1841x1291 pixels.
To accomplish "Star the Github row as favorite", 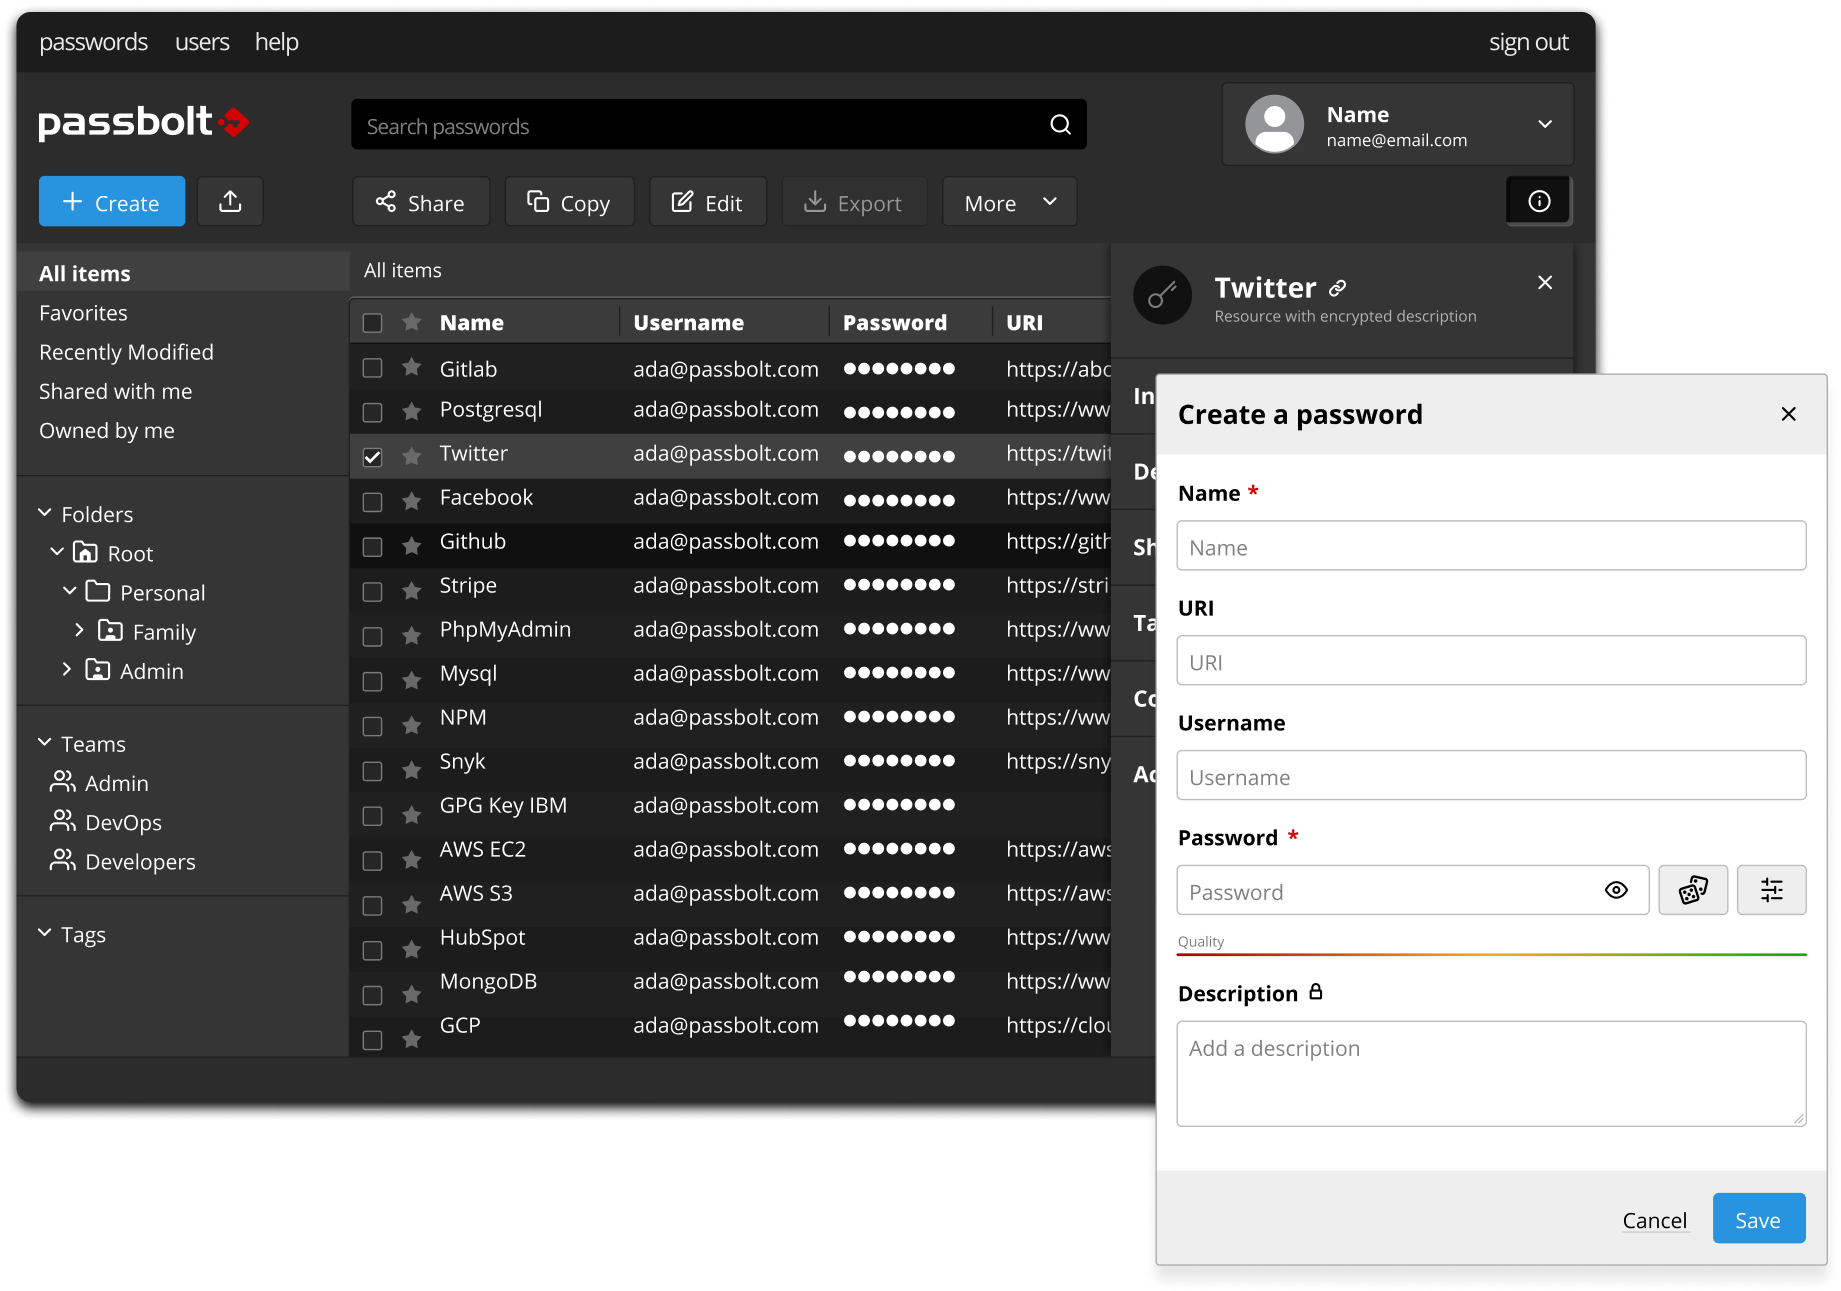I will (411, 545).
